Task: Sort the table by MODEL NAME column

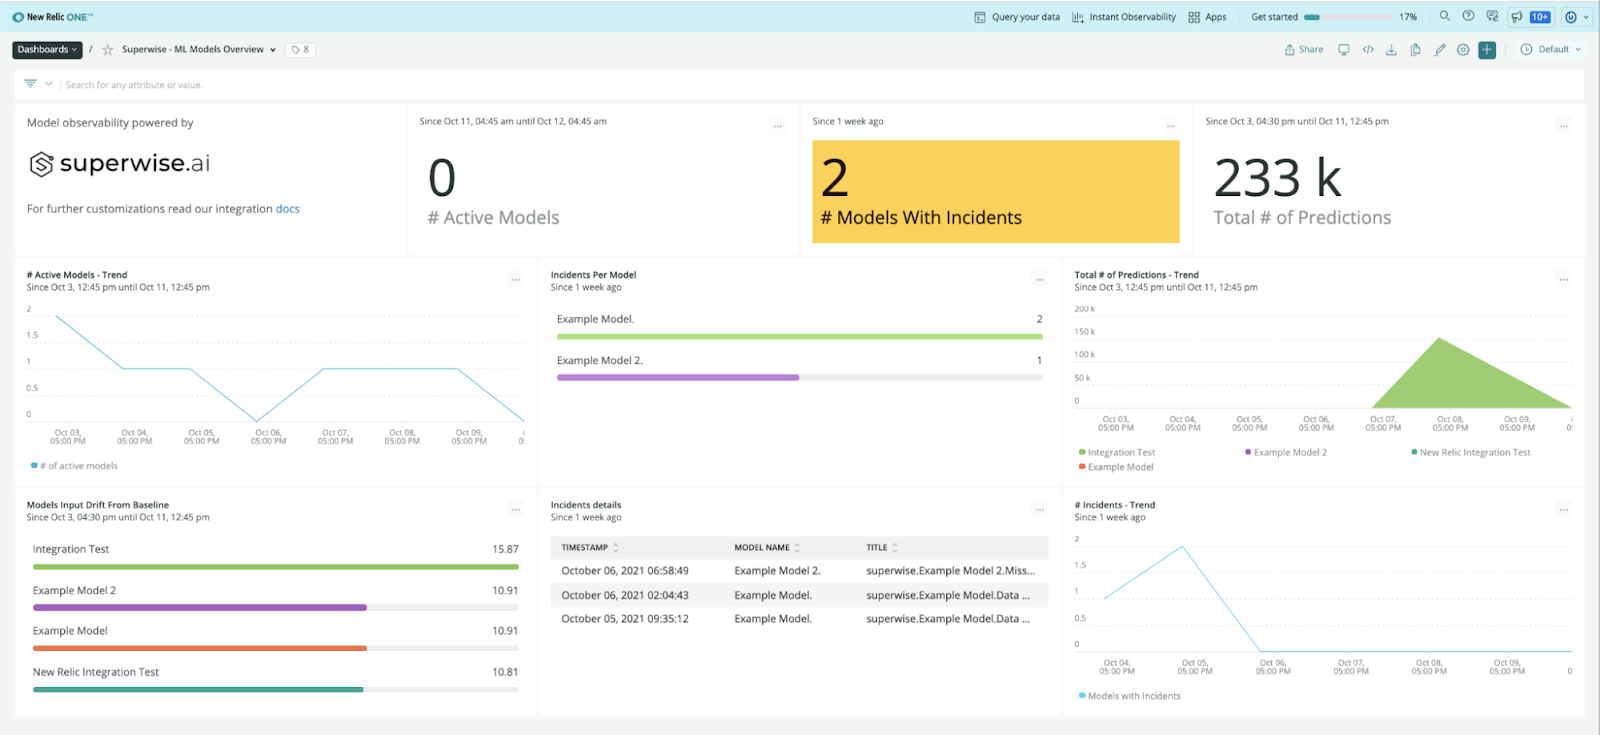Action: point(767,548)
